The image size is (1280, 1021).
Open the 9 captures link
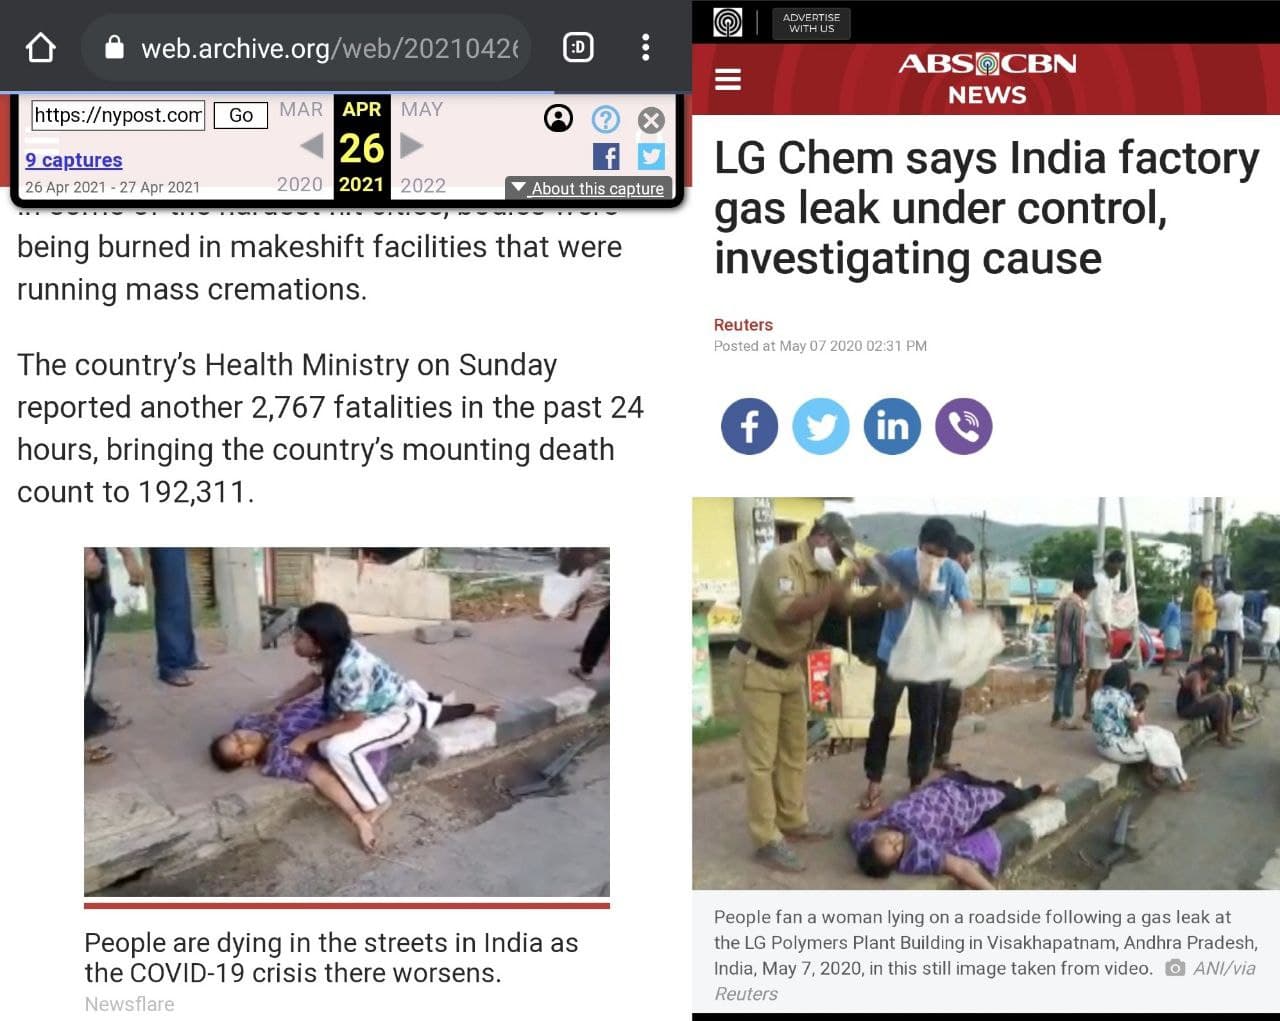click(x=74, y=160)
